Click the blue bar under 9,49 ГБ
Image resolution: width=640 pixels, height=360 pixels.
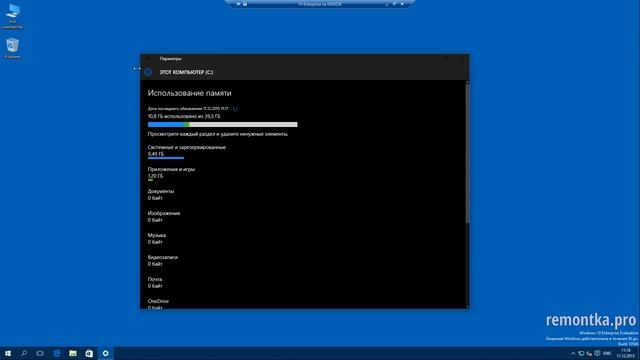[166, 158]
